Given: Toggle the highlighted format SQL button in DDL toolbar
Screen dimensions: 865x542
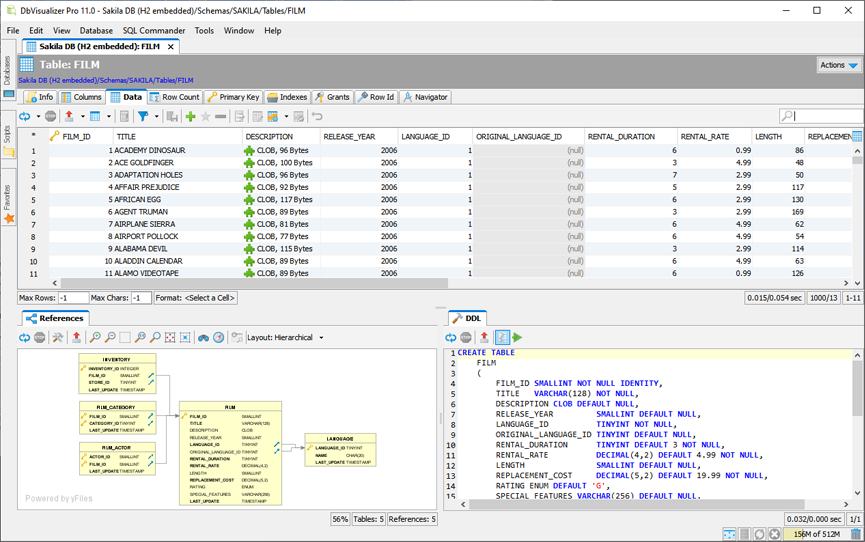Looking at the screenshot, I should pos(502,337).
